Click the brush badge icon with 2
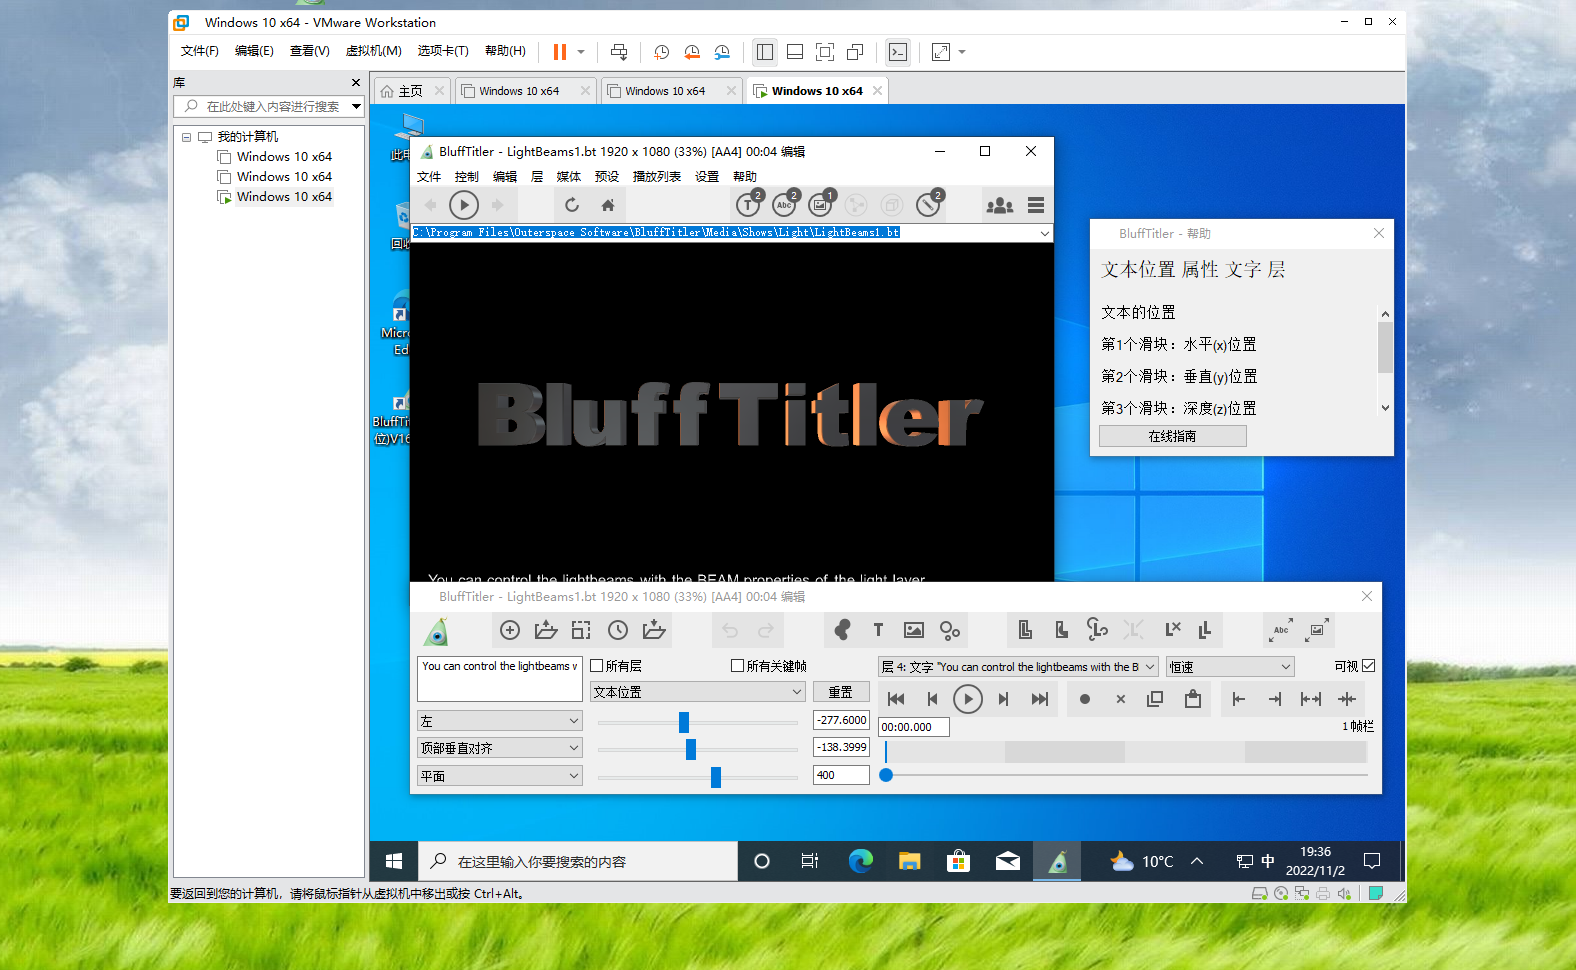Screen dimensions: 1576x970 [929, 204]
